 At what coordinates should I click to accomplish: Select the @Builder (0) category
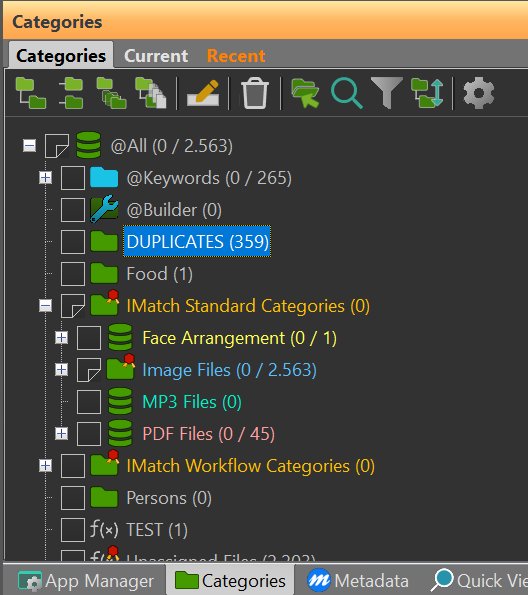coord(174,209)
